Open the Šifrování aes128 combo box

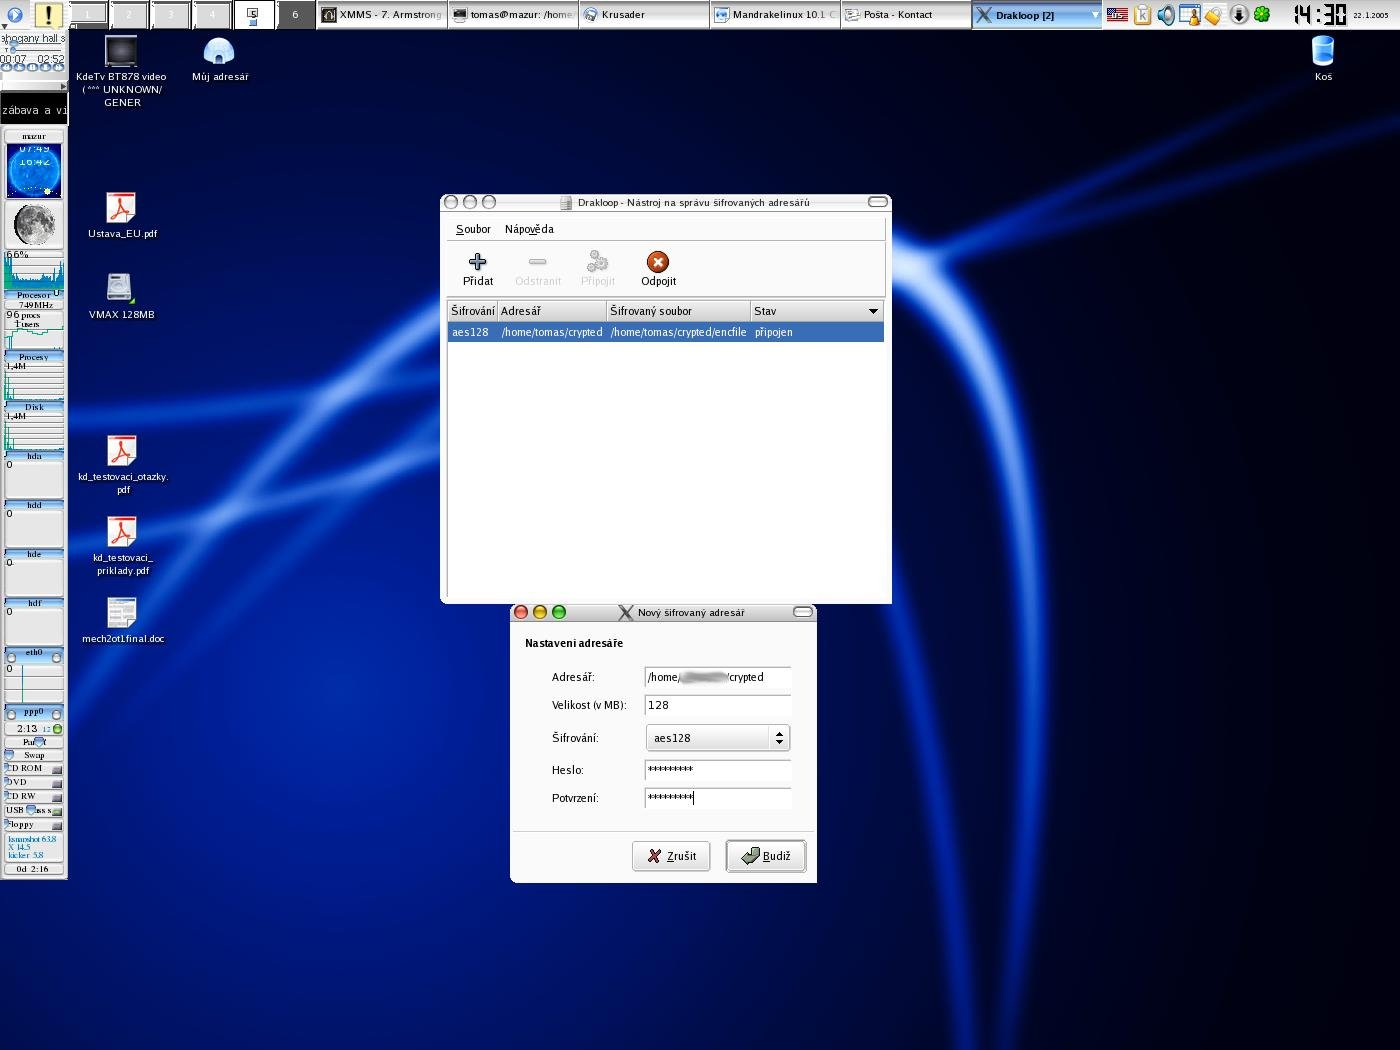coord(717,738)
